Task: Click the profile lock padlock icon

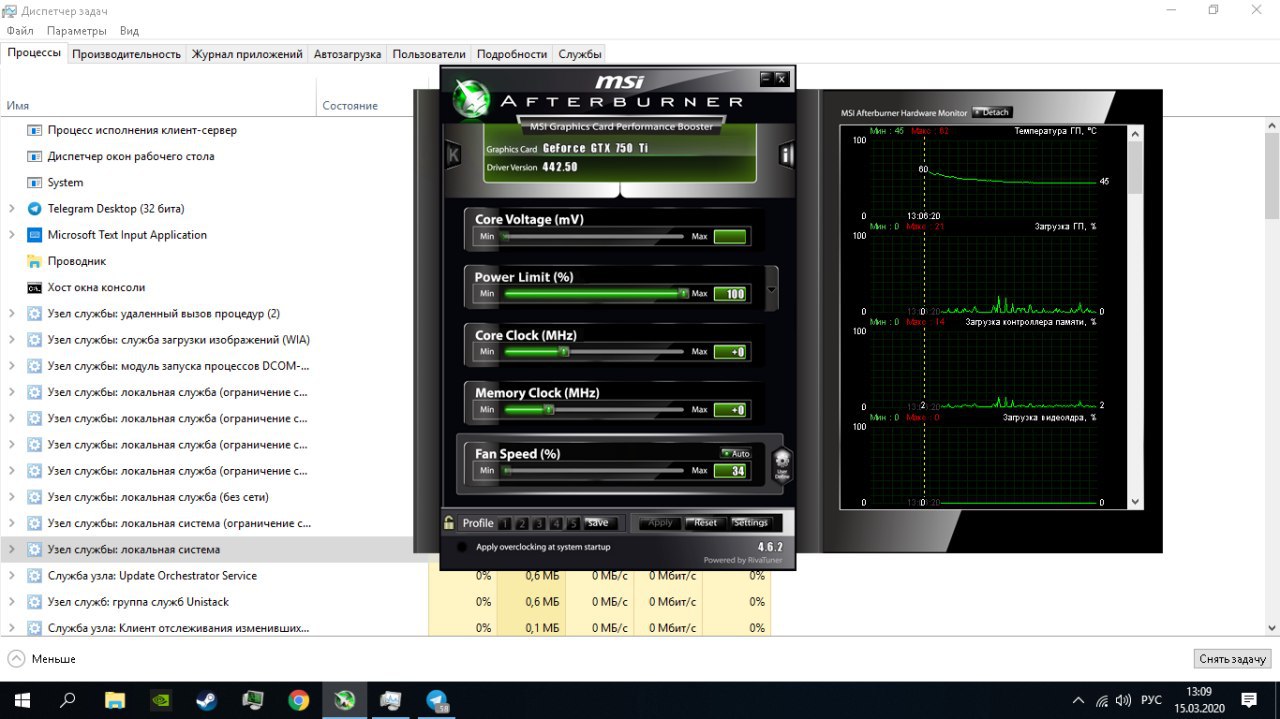Action: click(450, 522)
